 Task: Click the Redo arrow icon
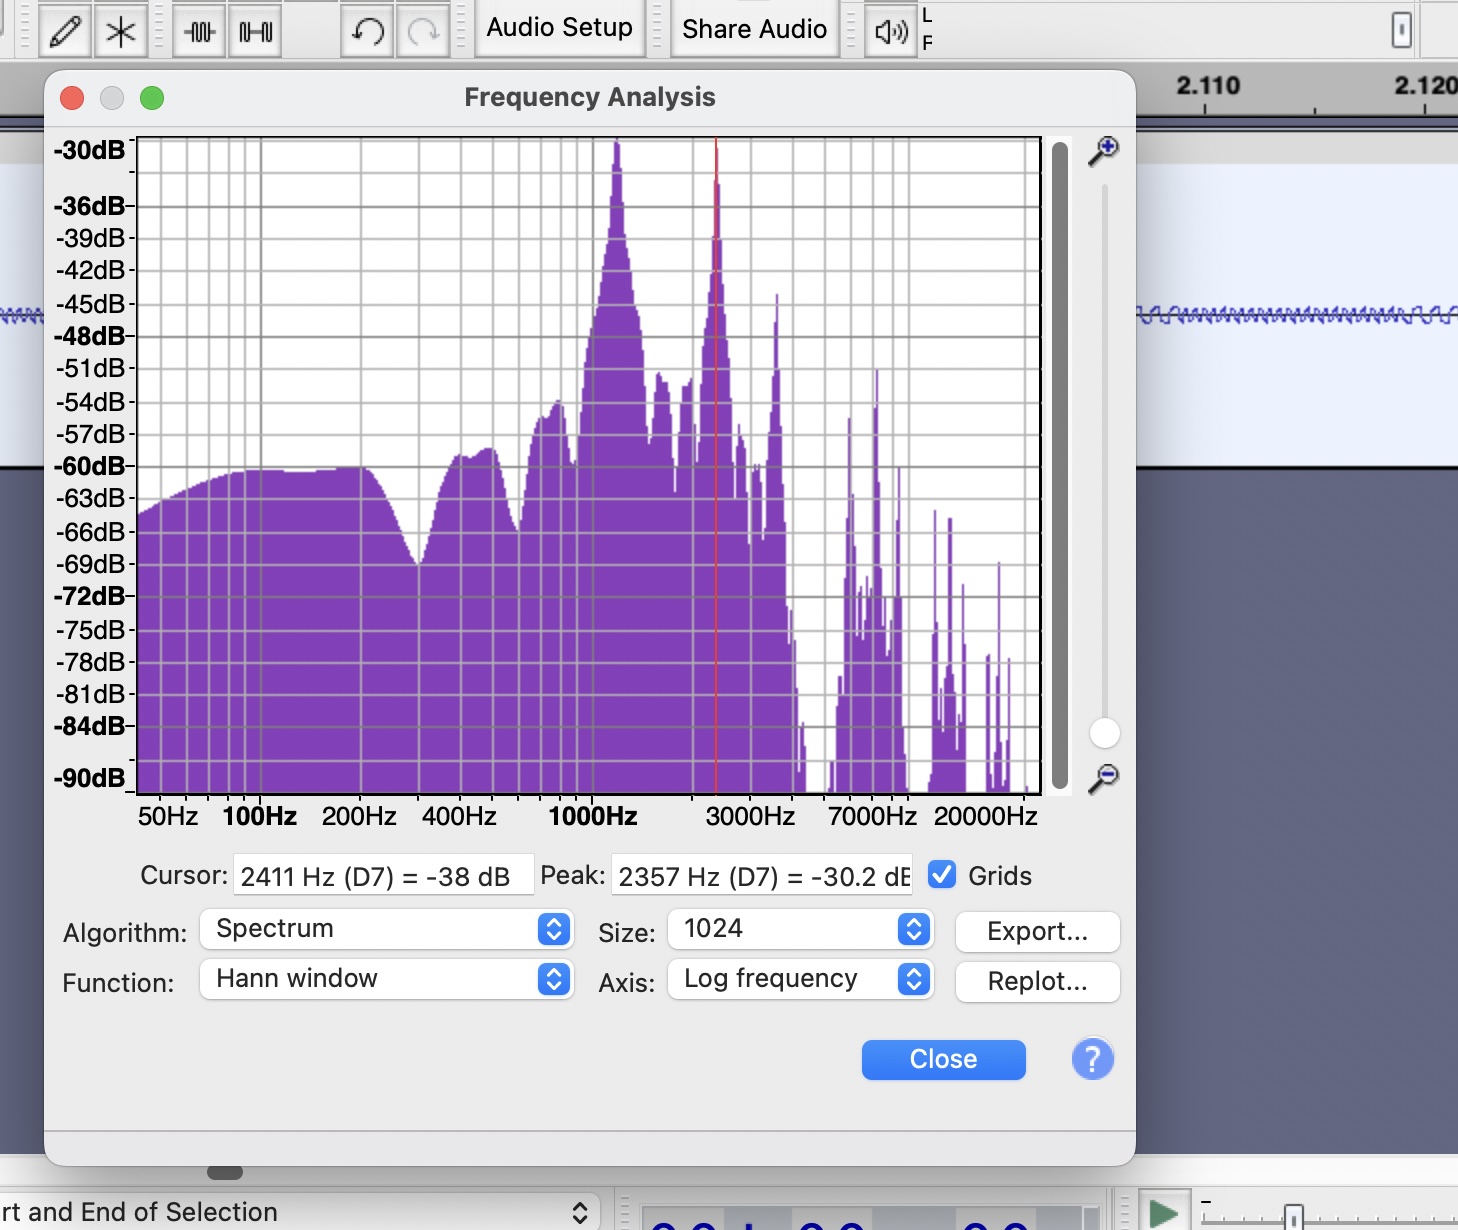pyautogui.click(x=423, y=30)
